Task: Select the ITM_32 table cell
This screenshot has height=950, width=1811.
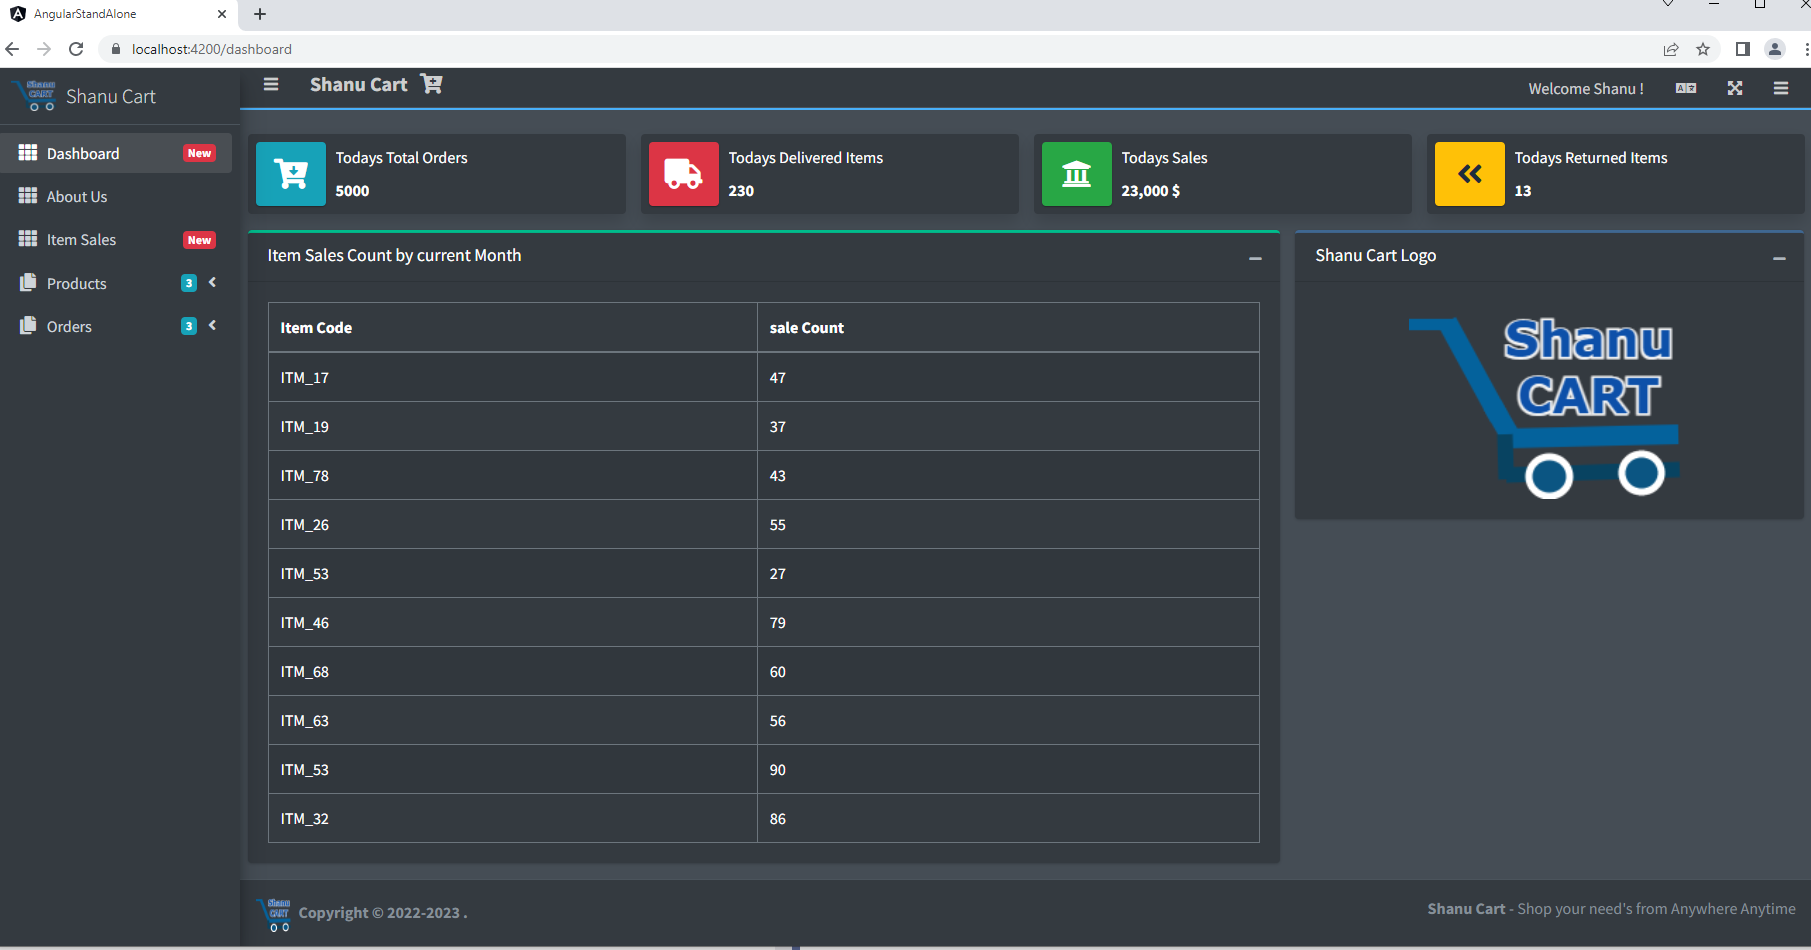Action: click(x=513, y=818)
